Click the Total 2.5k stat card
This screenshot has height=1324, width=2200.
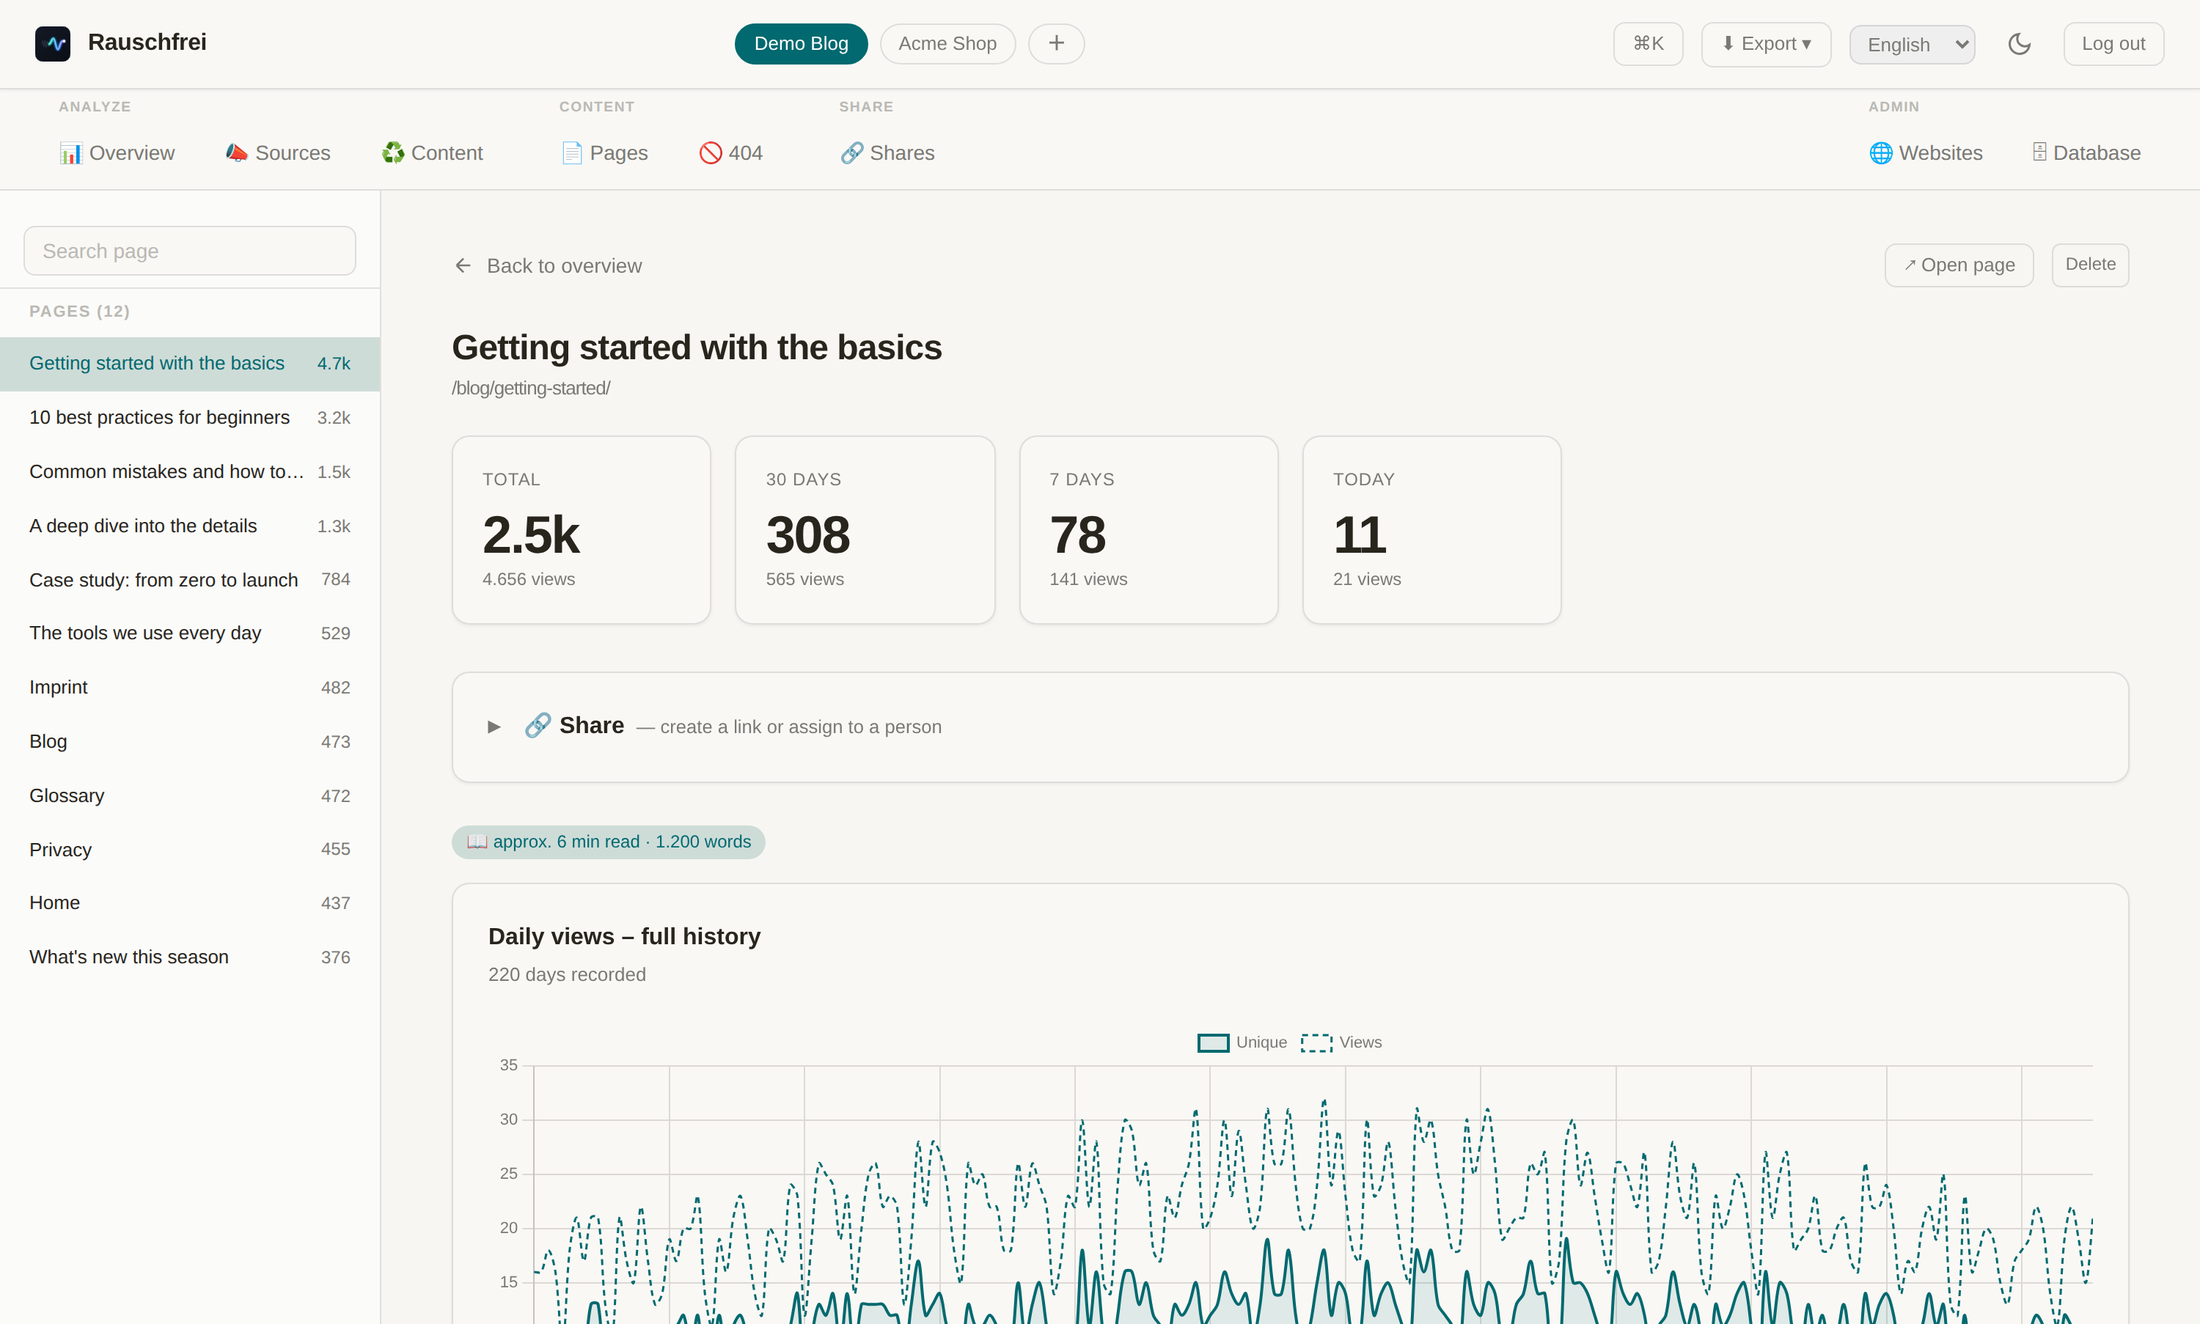pos(581,530)
